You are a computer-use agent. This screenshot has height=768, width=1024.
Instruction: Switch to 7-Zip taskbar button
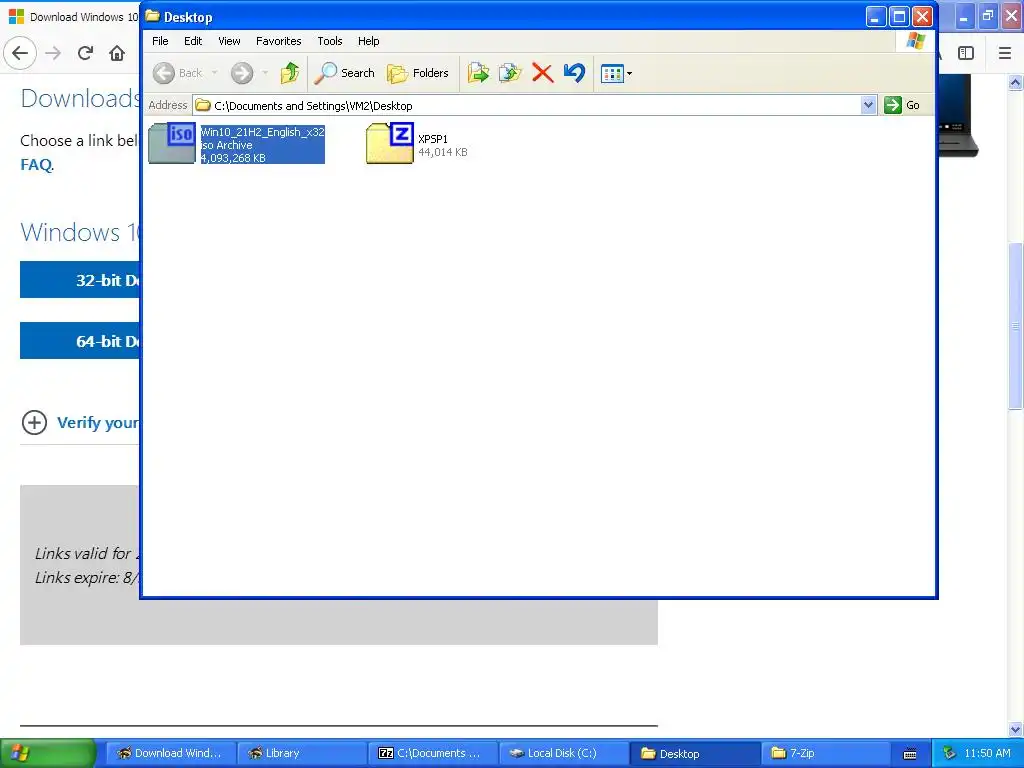pyautogui.click(x=826, y=753)
